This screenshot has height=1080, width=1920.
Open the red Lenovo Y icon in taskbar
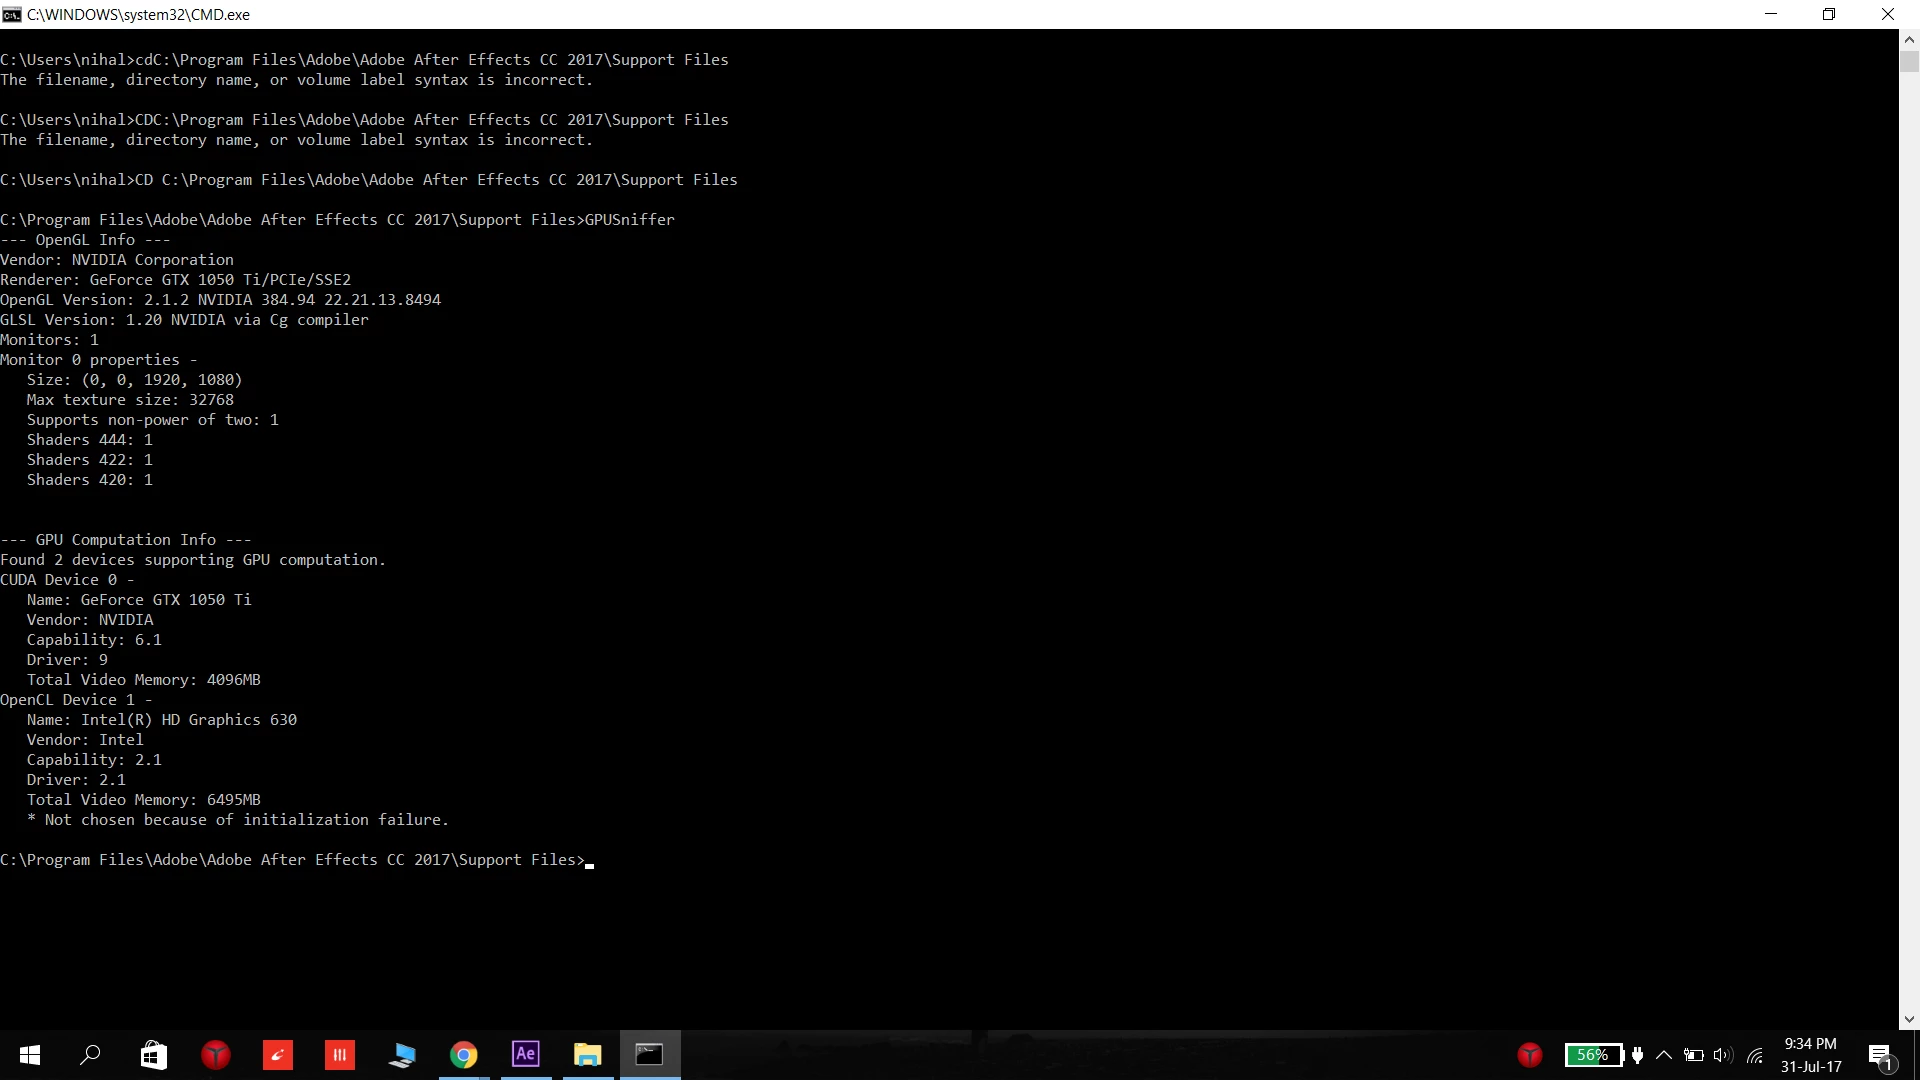(216, 1055)
